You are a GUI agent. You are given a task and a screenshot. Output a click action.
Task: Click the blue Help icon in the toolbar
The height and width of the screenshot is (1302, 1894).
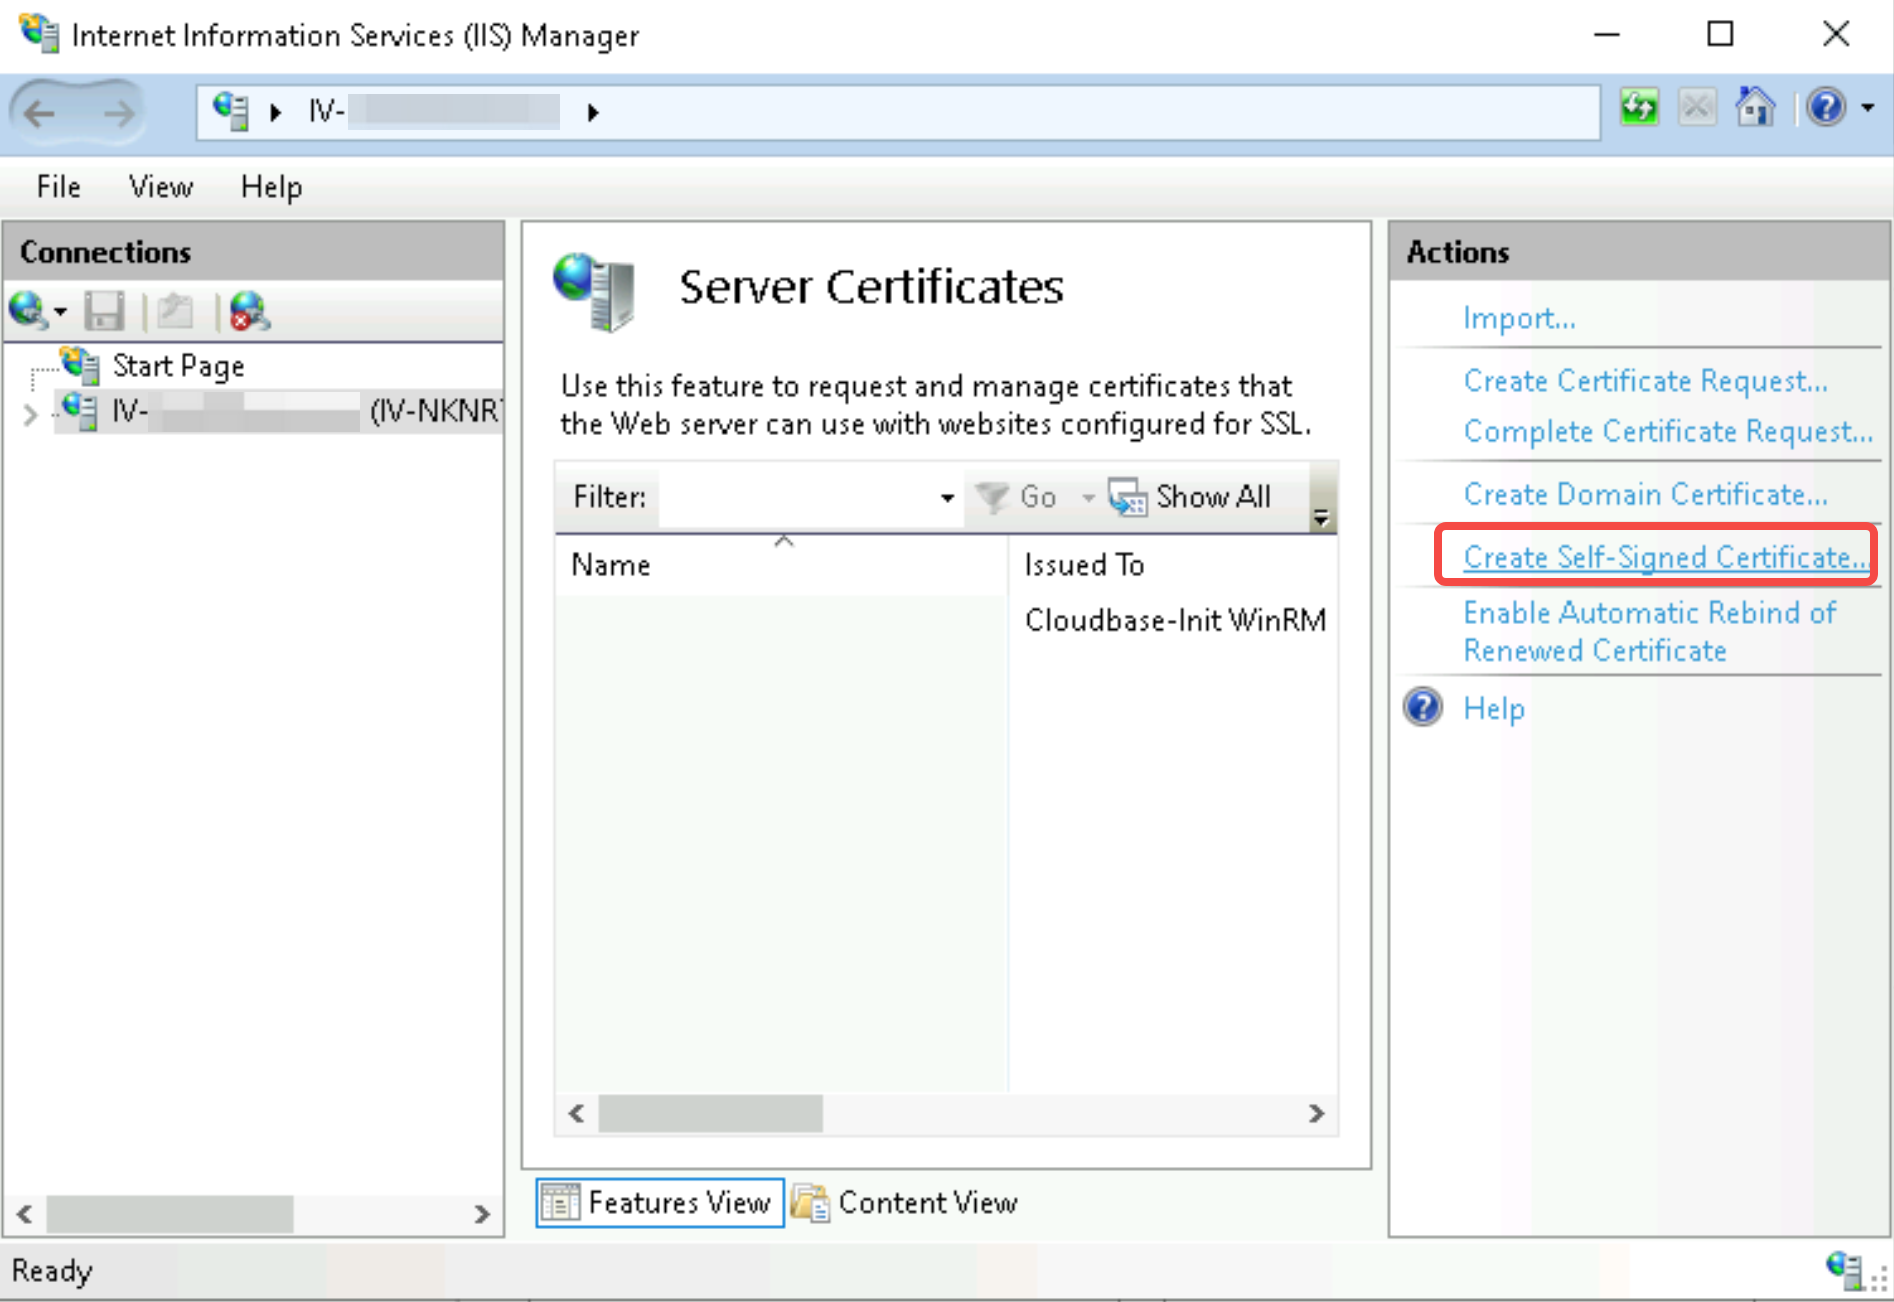pyautogui.click(x=1826, y=107)
